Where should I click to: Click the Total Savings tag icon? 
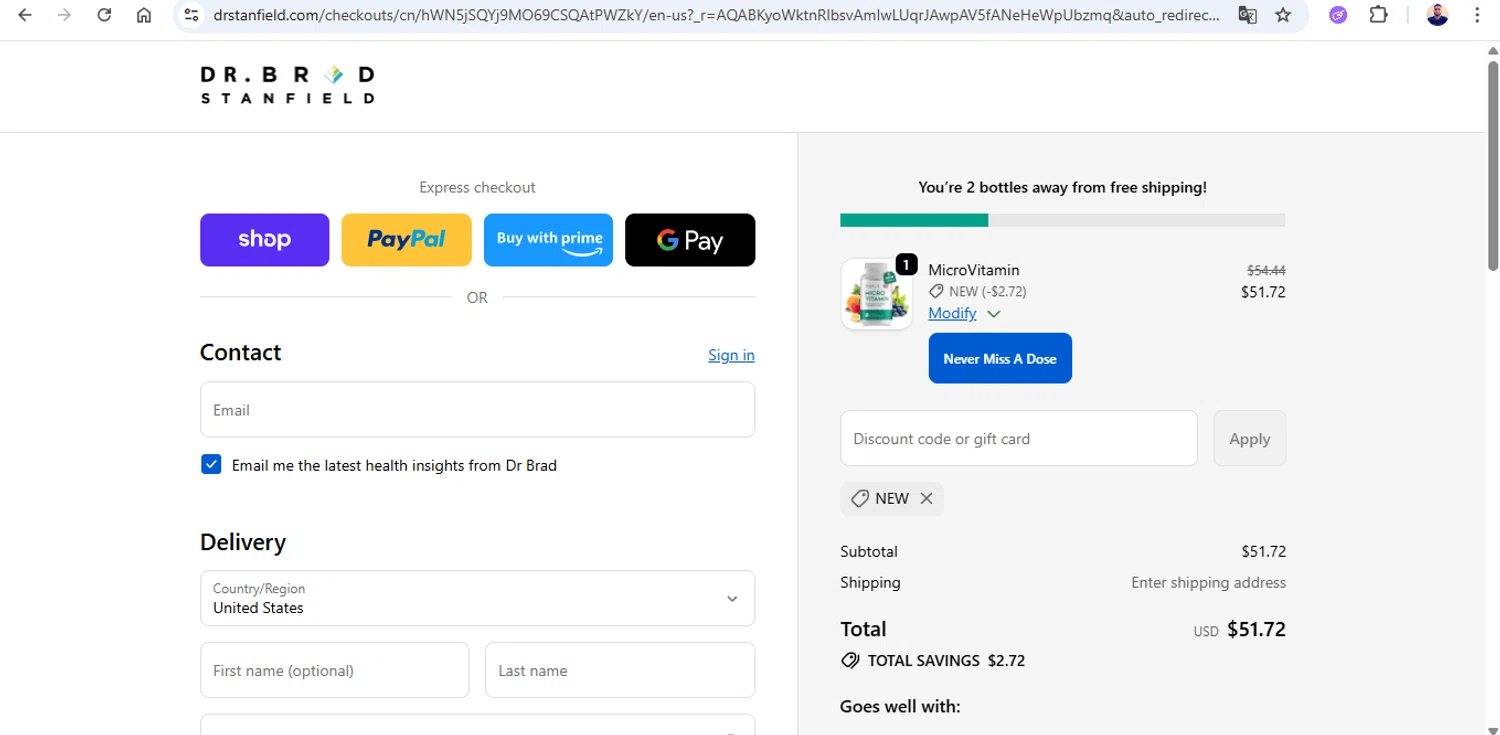[850, 660]
